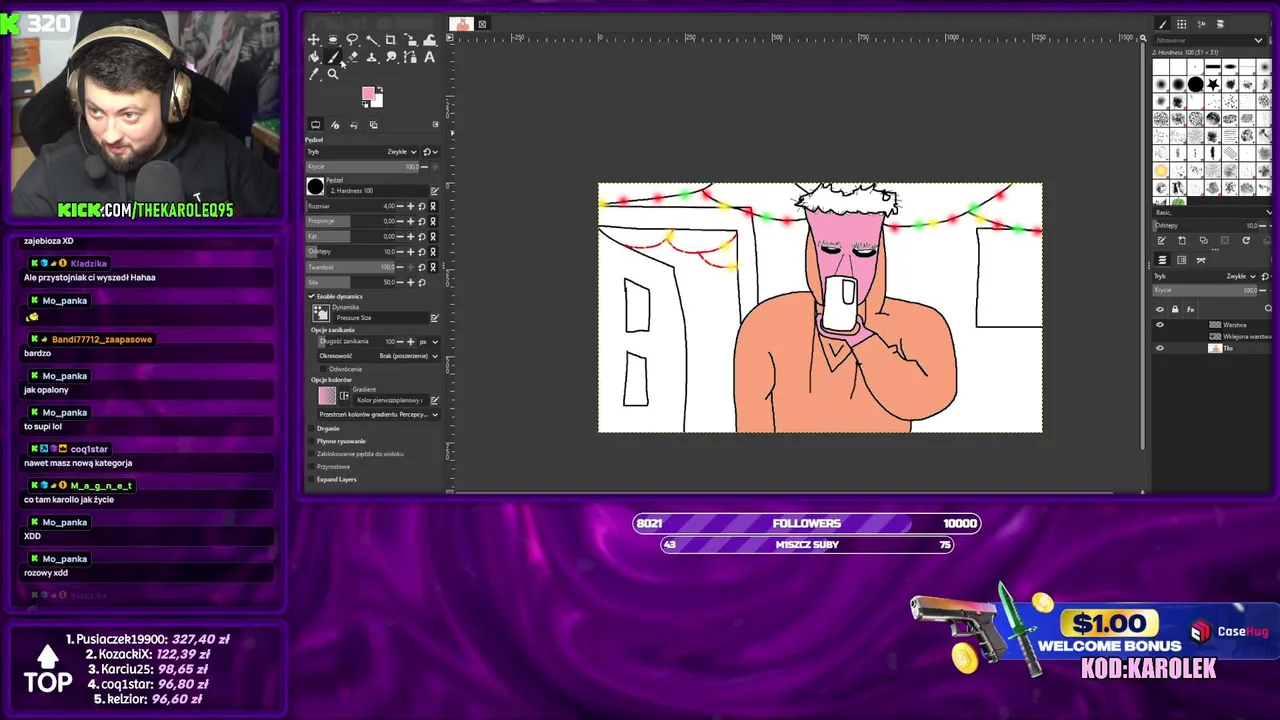1280x720 pixels.
Task: Select the Zoom magnifier tool
Action: click(333, 74)
